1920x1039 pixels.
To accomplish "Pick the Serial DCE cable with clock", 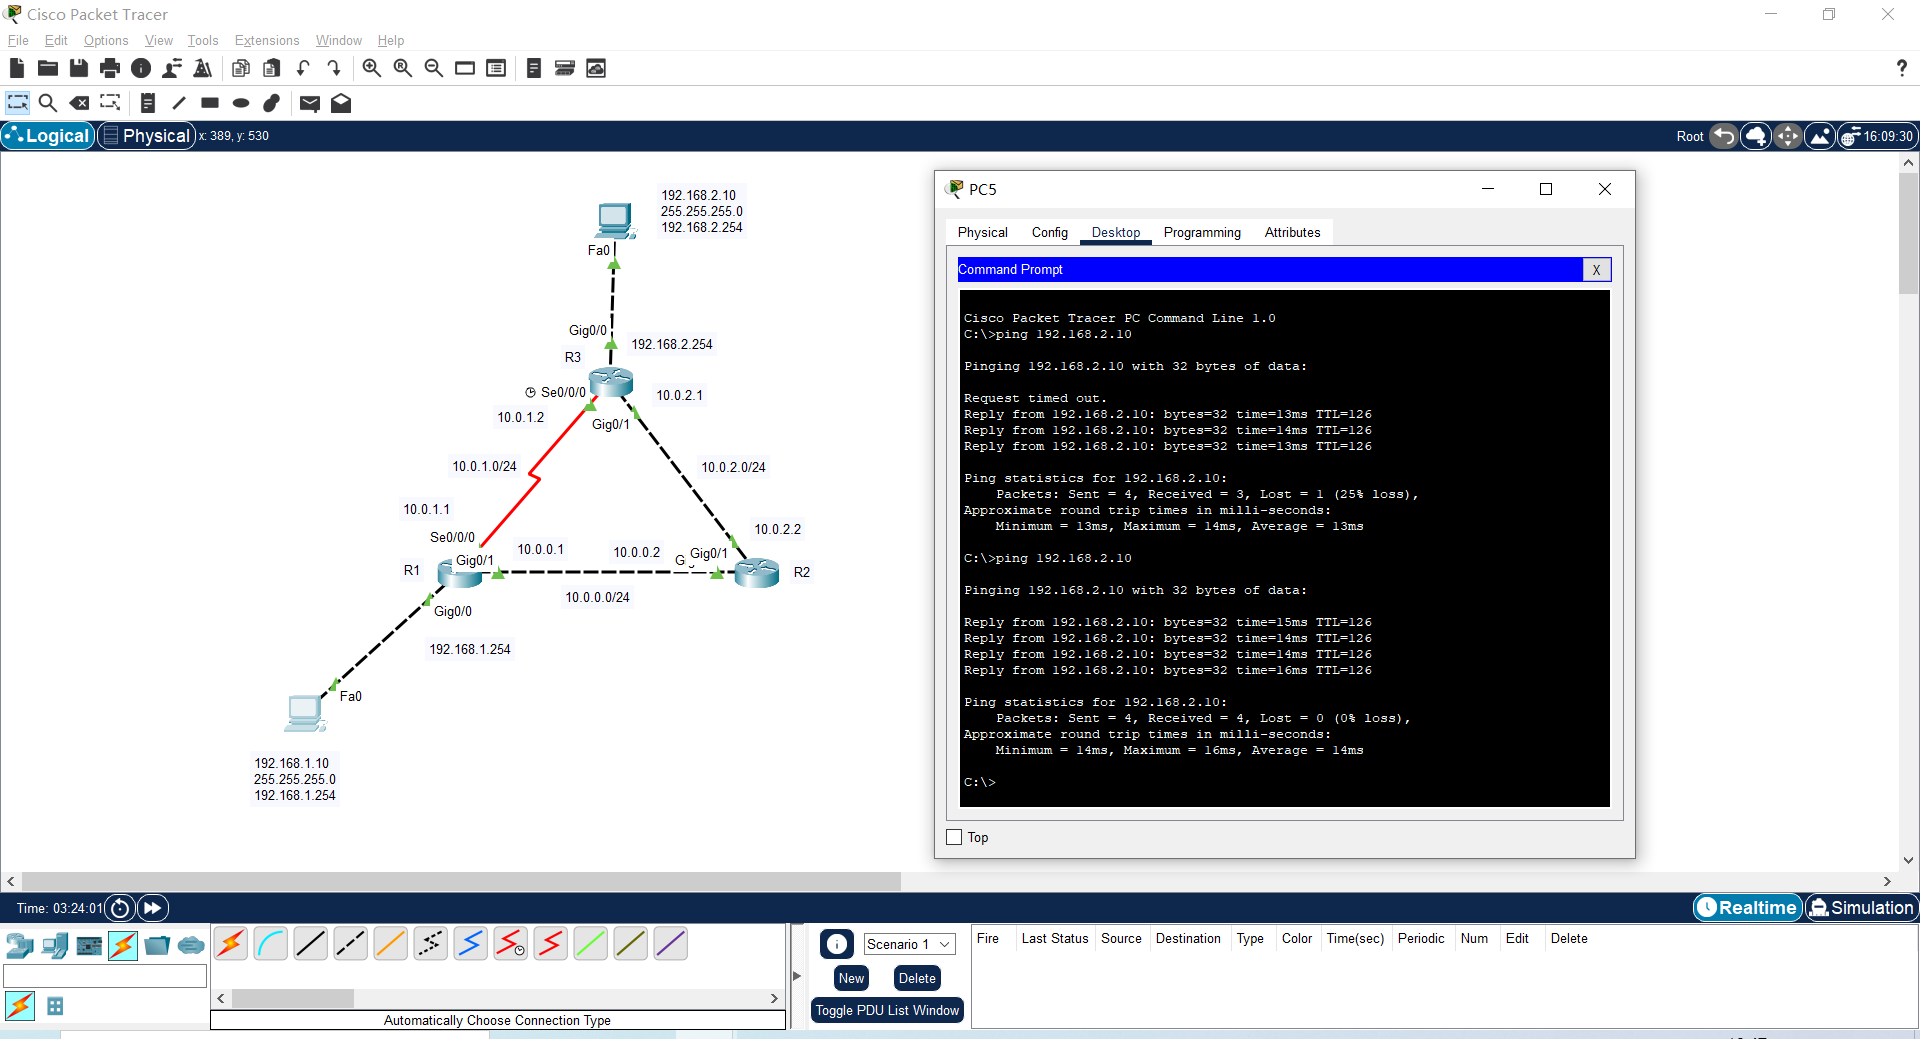I will pos(511,943).
